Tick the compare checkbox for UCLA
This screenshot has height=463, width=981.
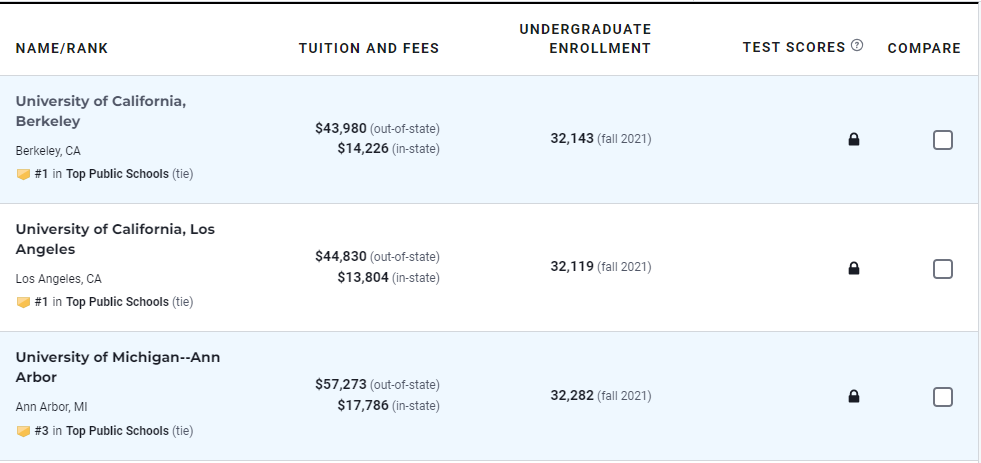(x=943, y=269)
